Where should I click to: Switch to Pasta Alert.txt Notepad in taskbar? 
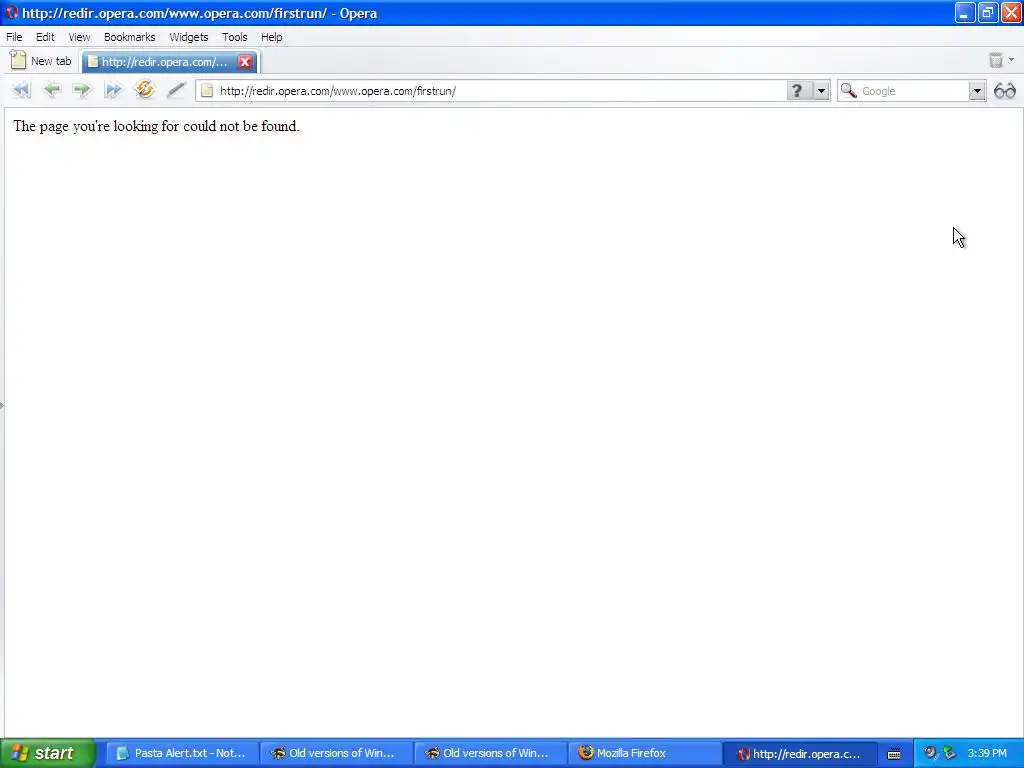click(182, 753)
